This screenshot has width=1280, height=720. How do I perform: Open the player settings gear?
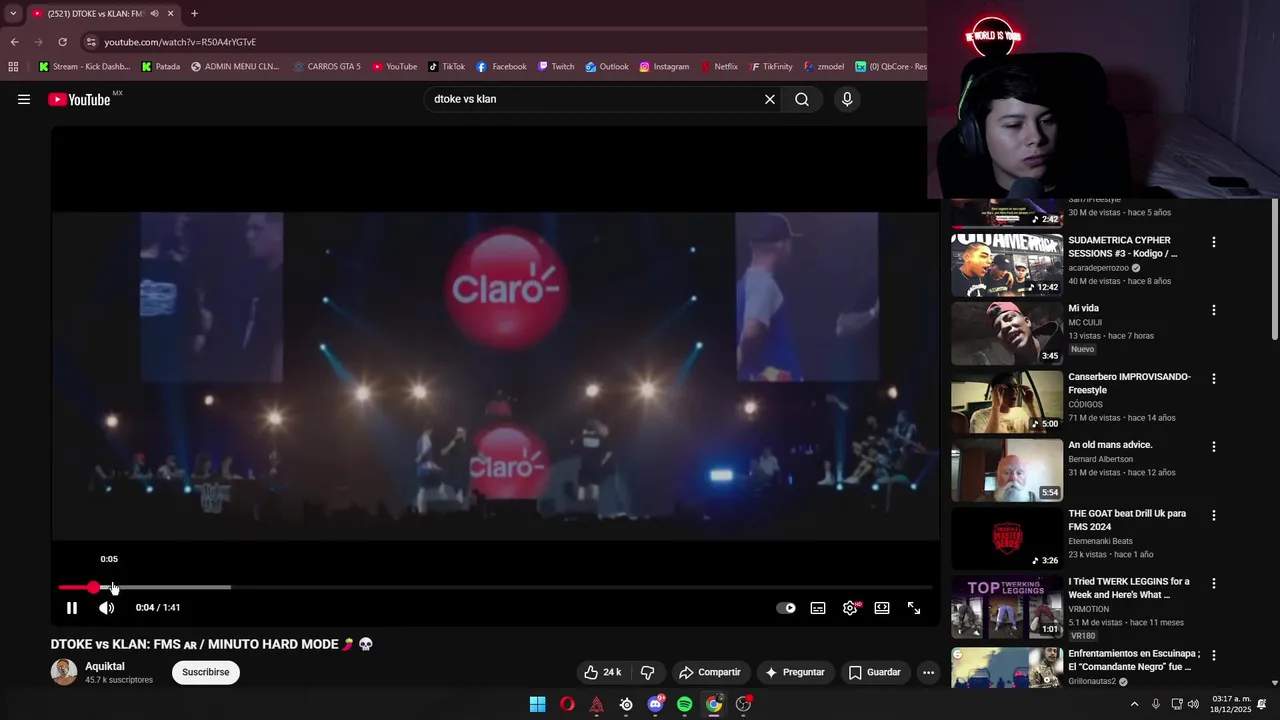click(850, 608)
